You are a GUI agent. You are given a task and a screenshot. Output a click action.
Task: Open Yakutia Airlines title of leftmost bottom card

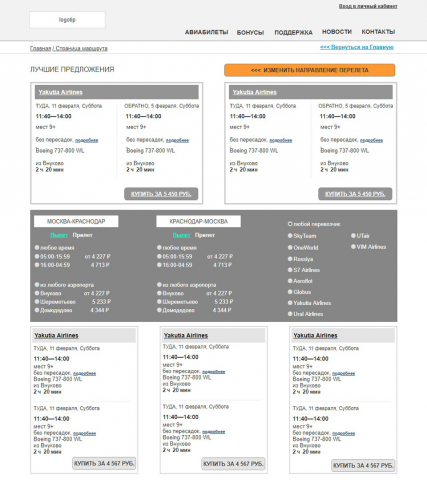coord(56,336)
